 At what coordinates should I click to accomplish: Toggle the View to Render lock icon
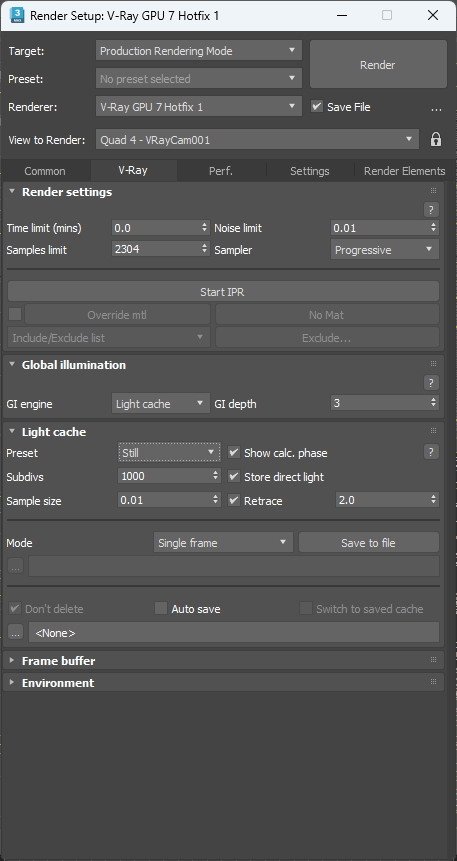pos(436,139)
